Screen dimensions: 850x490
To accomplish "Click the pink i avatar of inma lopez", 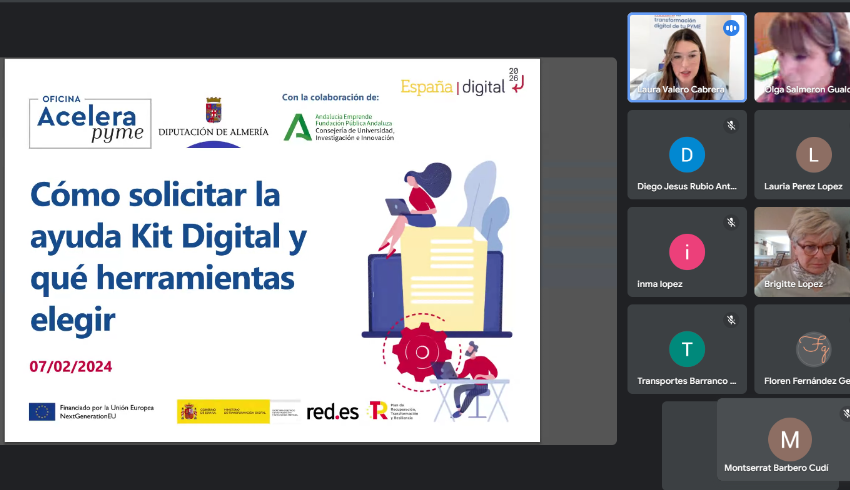I will [687, 252].
